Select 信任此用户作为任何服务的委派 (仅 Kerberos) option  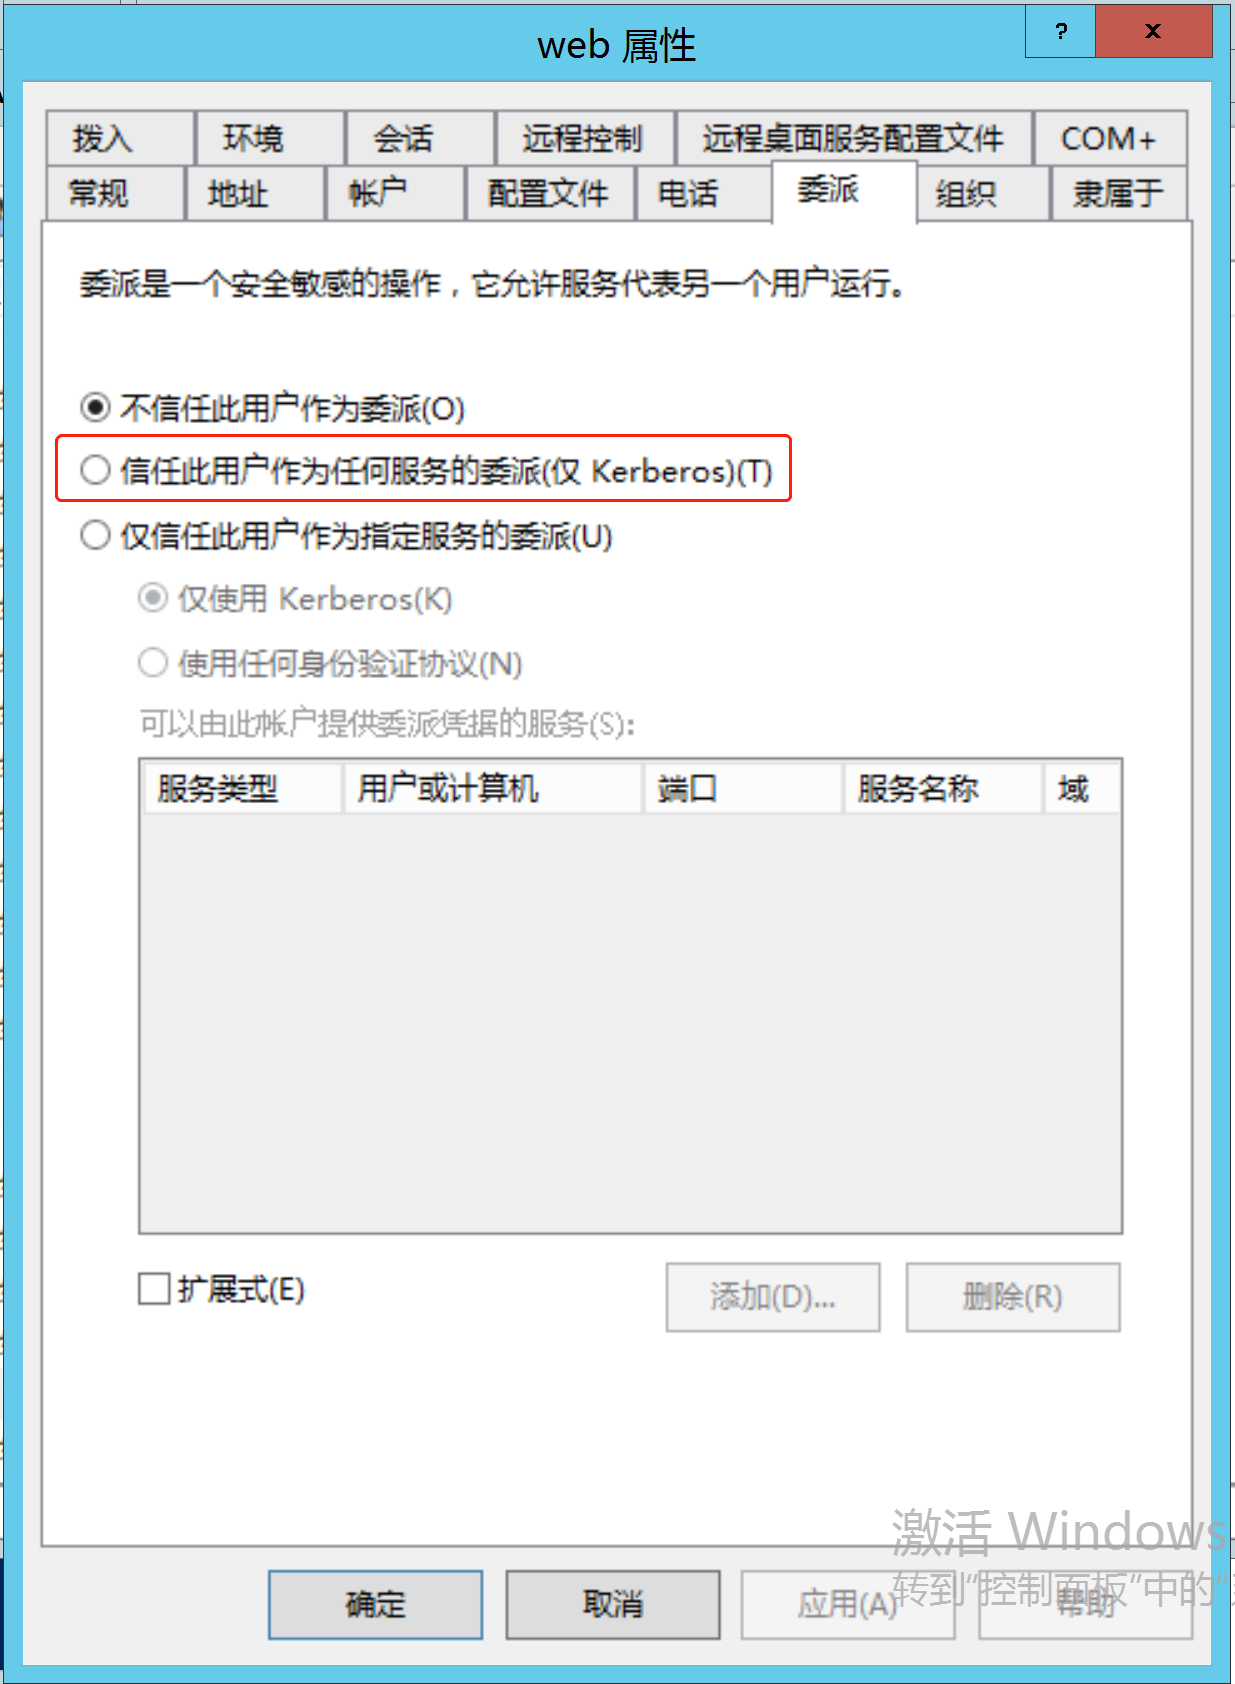(x=426, y=470)
